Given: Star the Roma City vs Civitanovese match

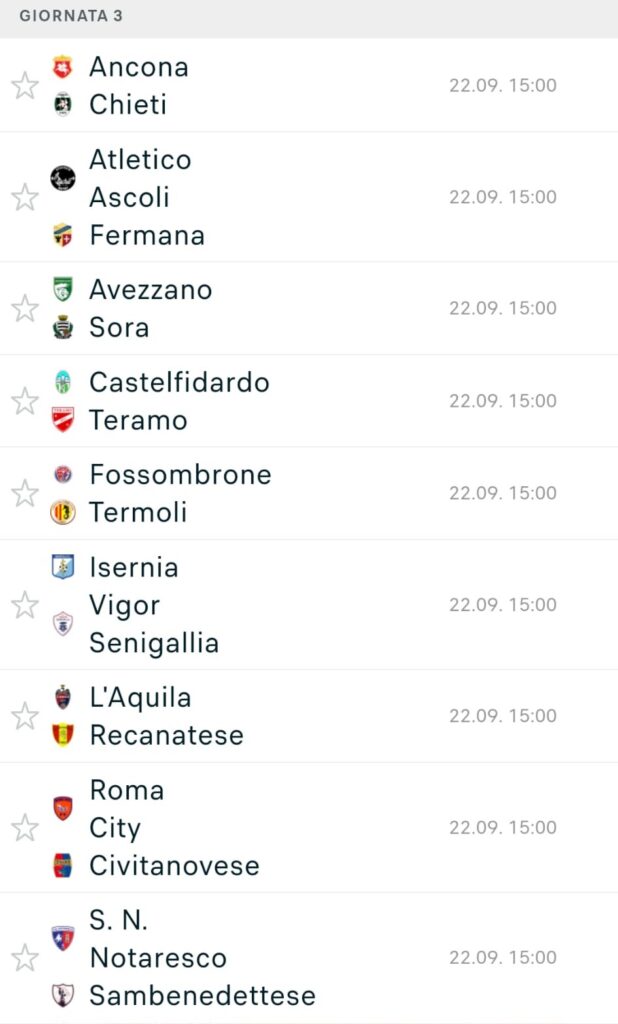Looking at the screenshot, I should pos(25,827).
